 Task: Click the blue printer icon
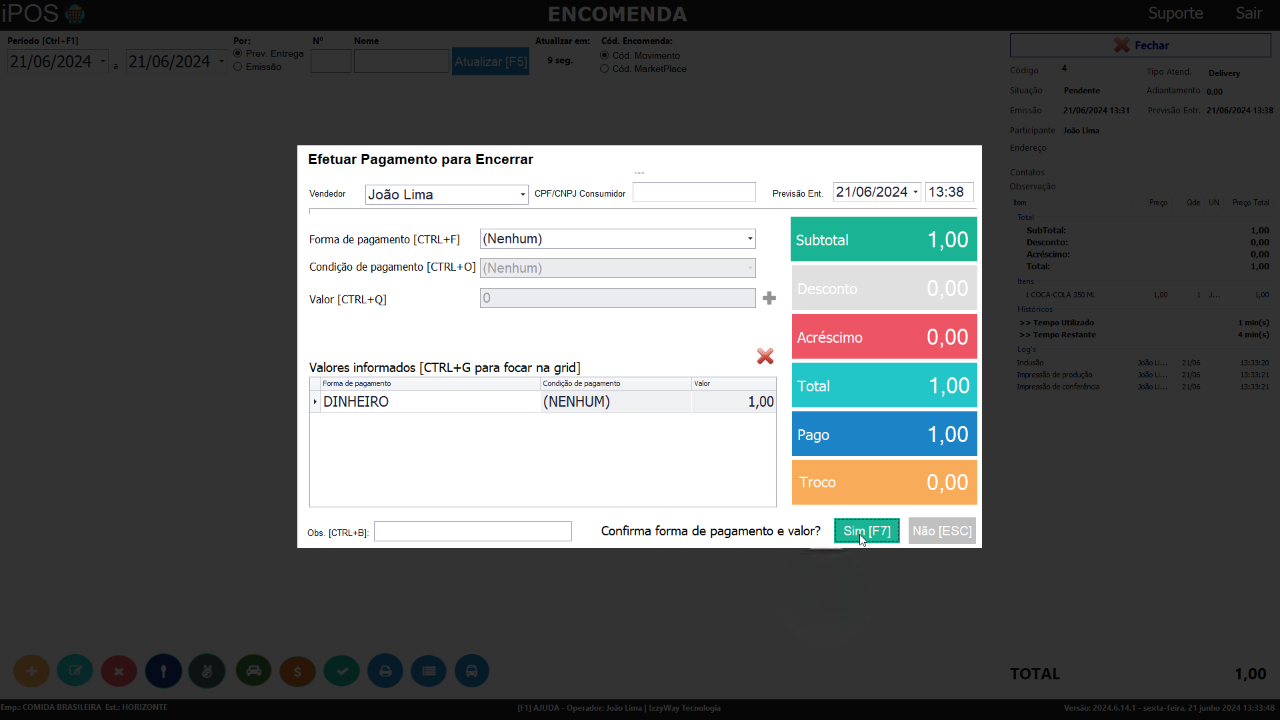pos(385,671)
